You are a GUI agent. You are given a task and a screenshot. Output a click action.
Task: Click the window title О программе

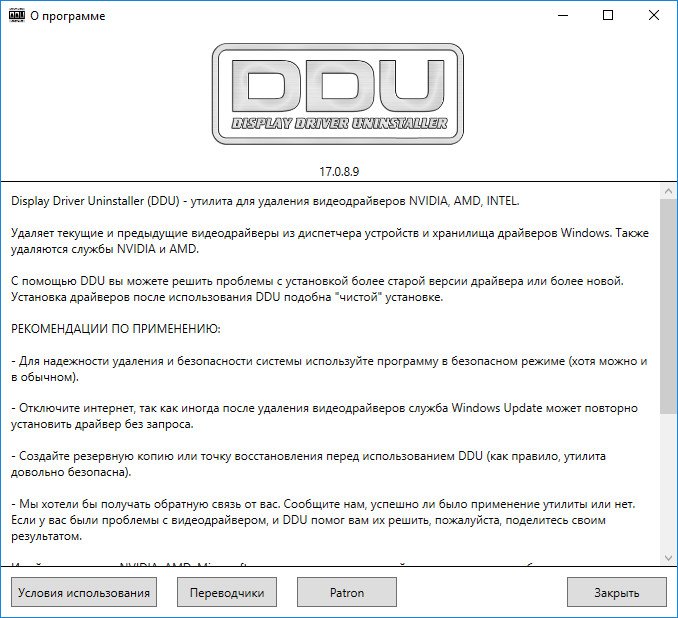(x=68, y=16)
